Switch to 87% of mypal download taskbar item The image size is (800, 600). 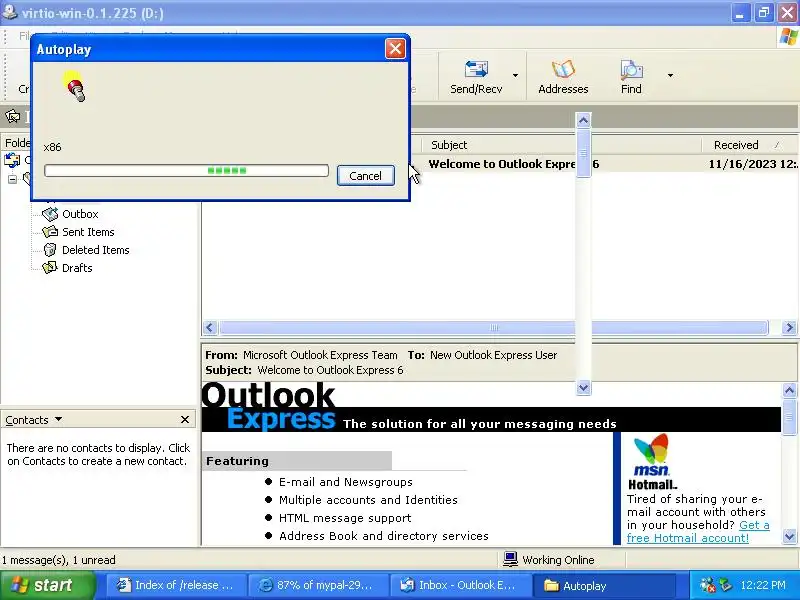[x=317, y=585]
